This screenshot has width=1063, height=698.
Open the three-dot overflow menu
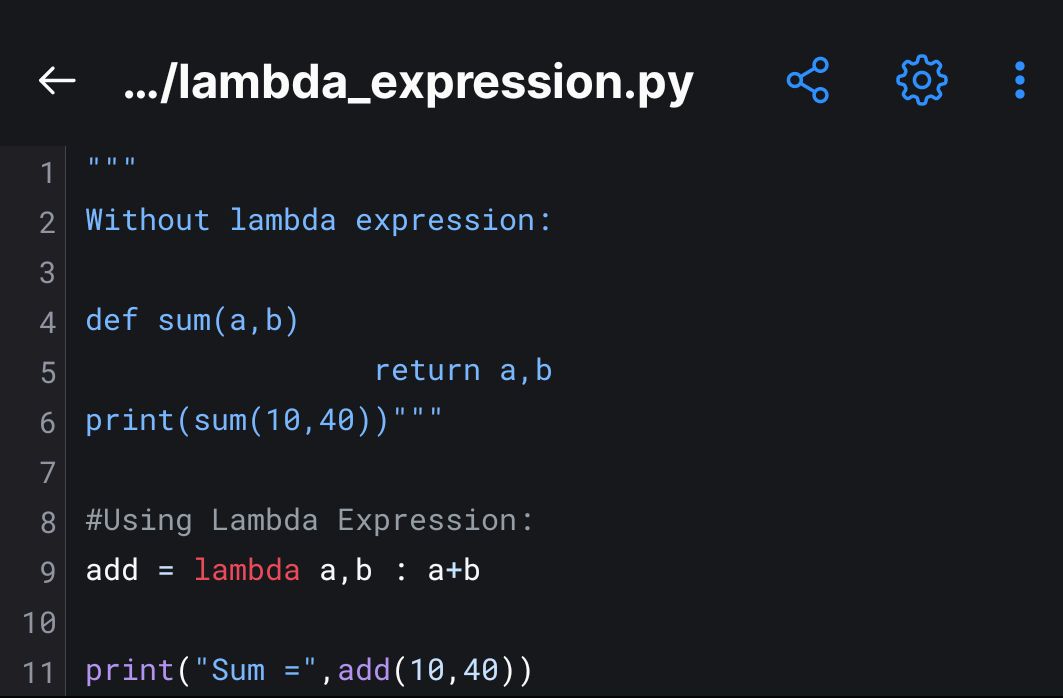pos(1020,81)
